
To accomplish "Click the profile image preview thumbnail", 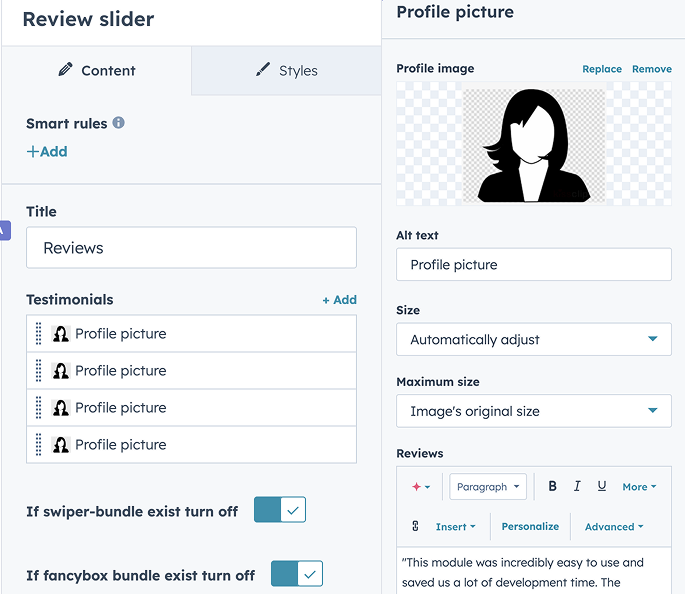I will [534, 144].
